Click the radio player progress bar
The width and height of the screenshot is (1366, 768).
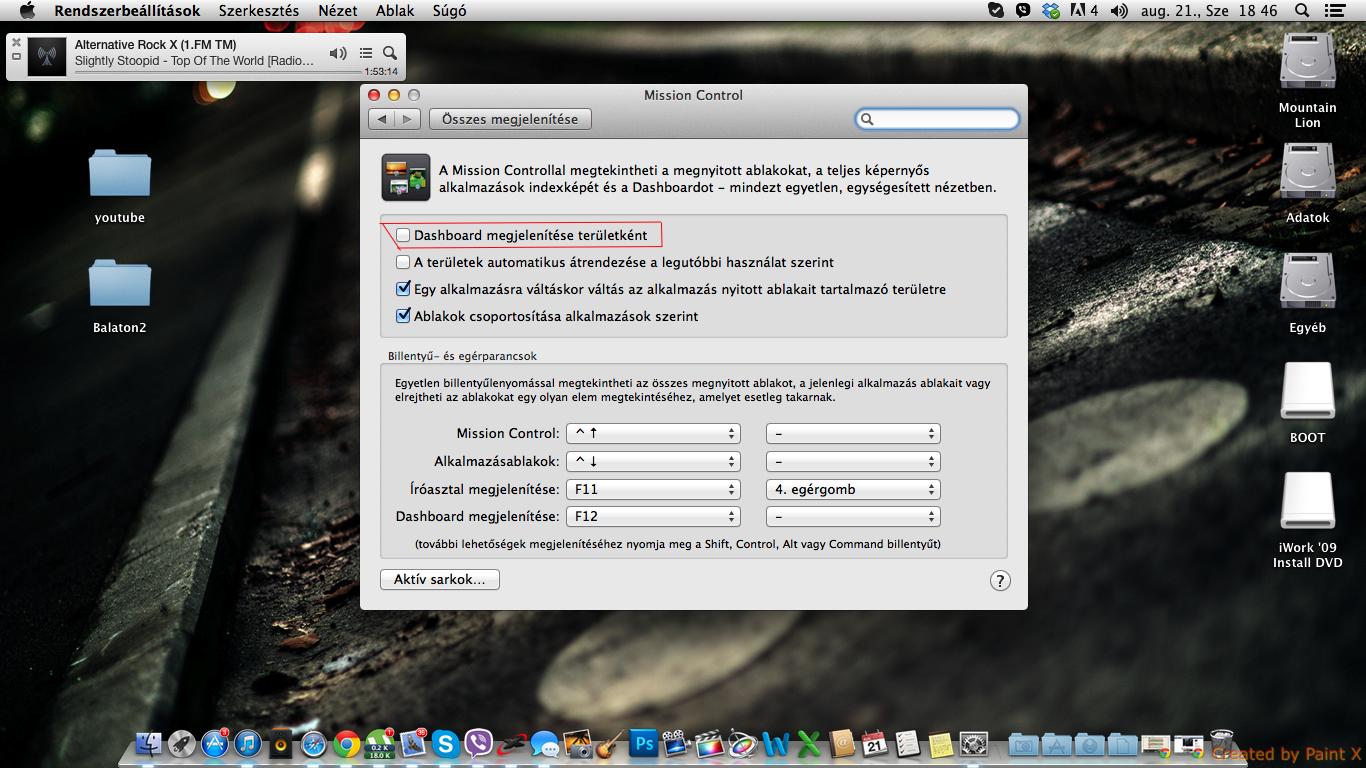click(217, 72)
